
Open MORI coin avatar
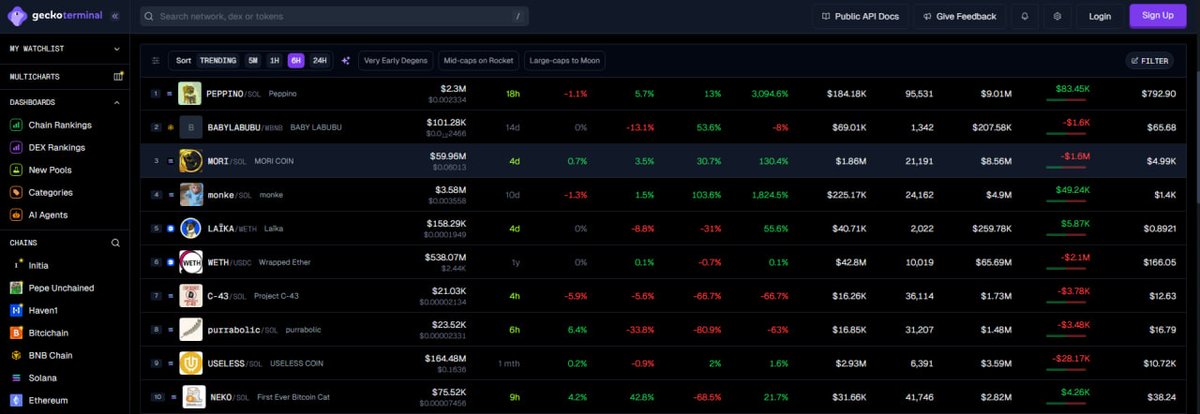[x=190, y=161]
